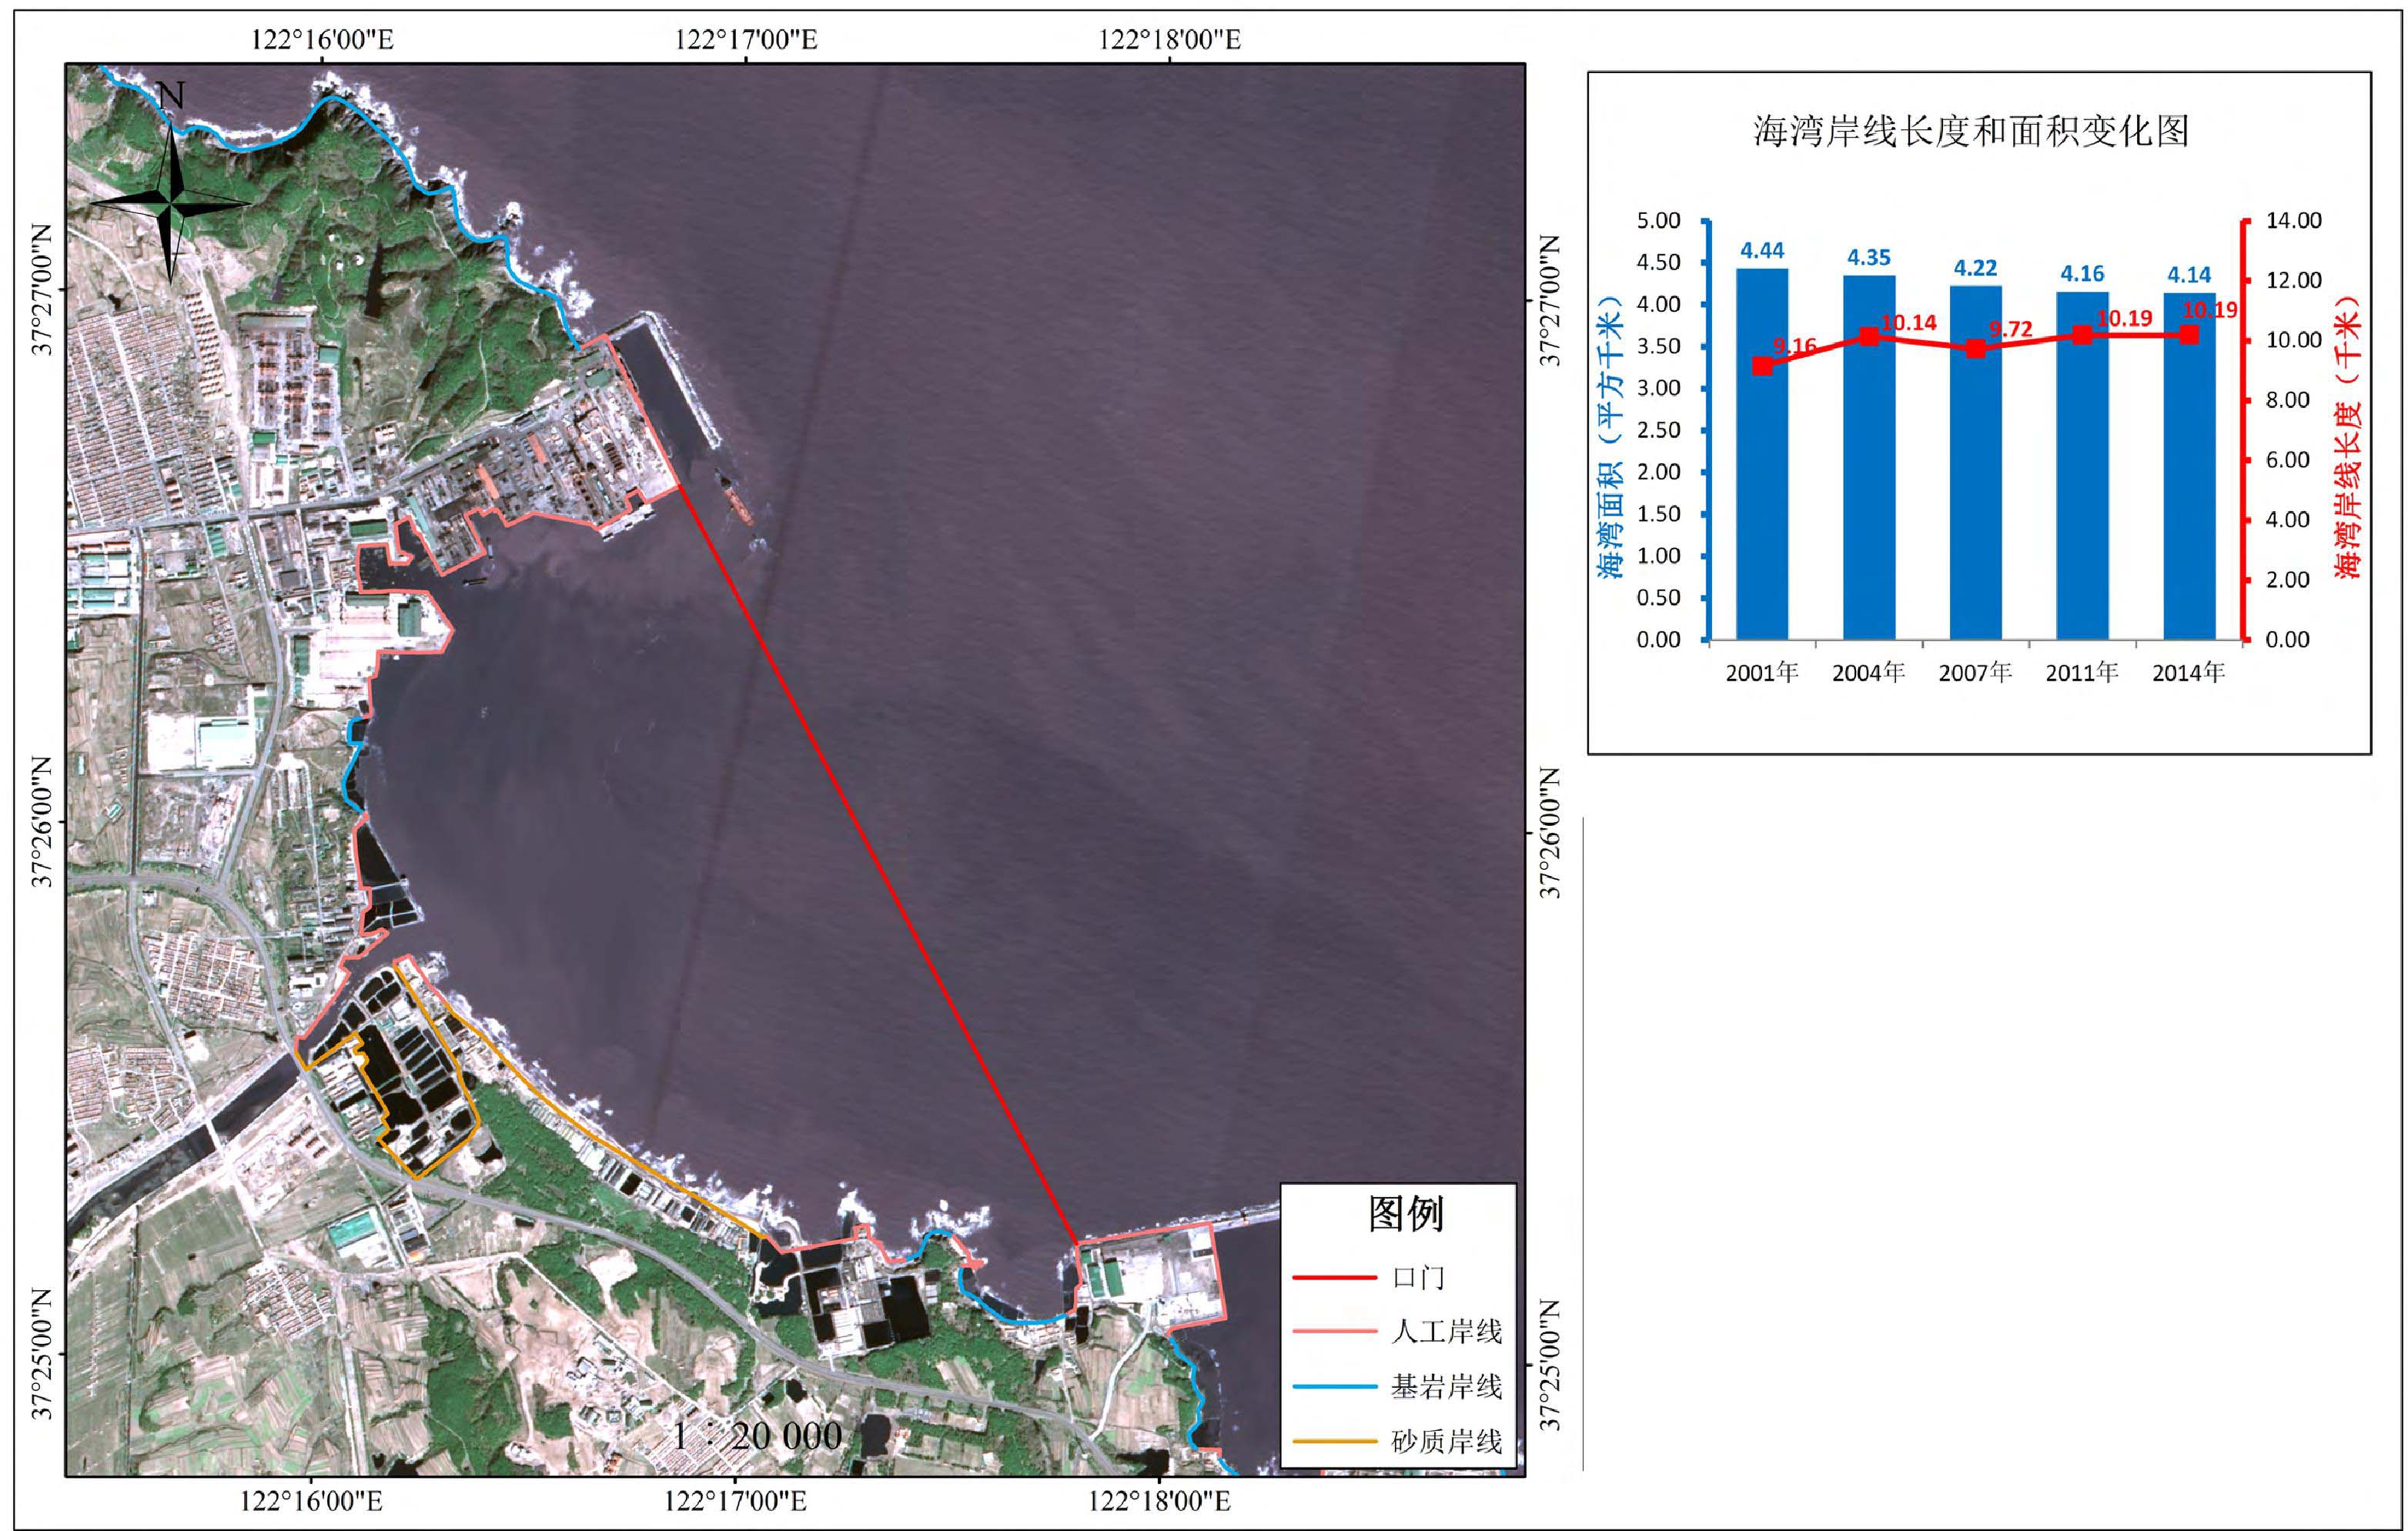Click the 0.50 tick on left axis
2408x1531 pixels.
tap(1658, 598)
